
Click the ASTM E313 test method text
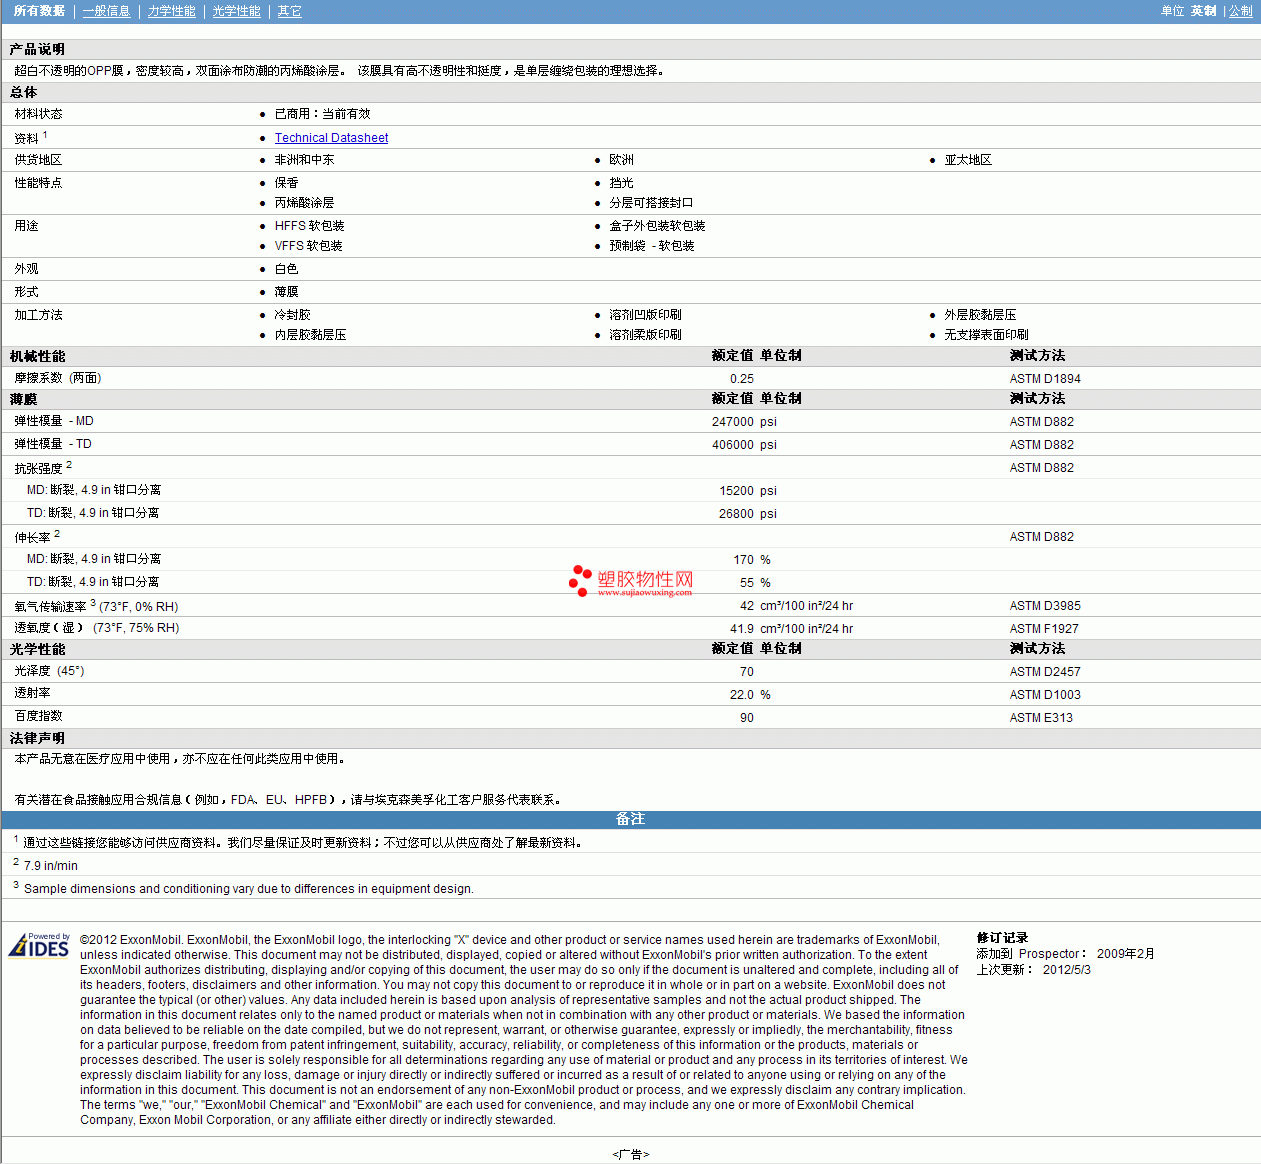click(1040, 718)
